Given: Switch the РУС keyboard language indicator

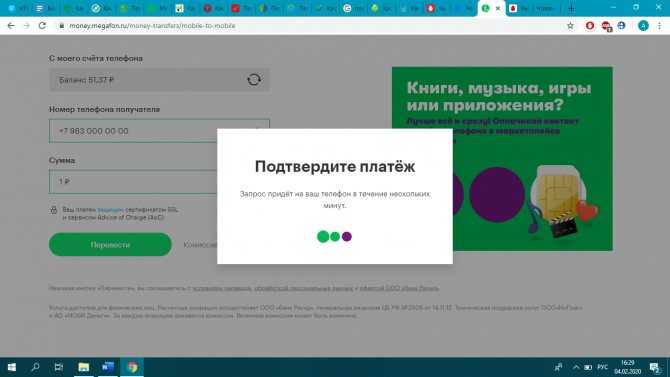Looking at the screenshot, I should pos(602,367).
